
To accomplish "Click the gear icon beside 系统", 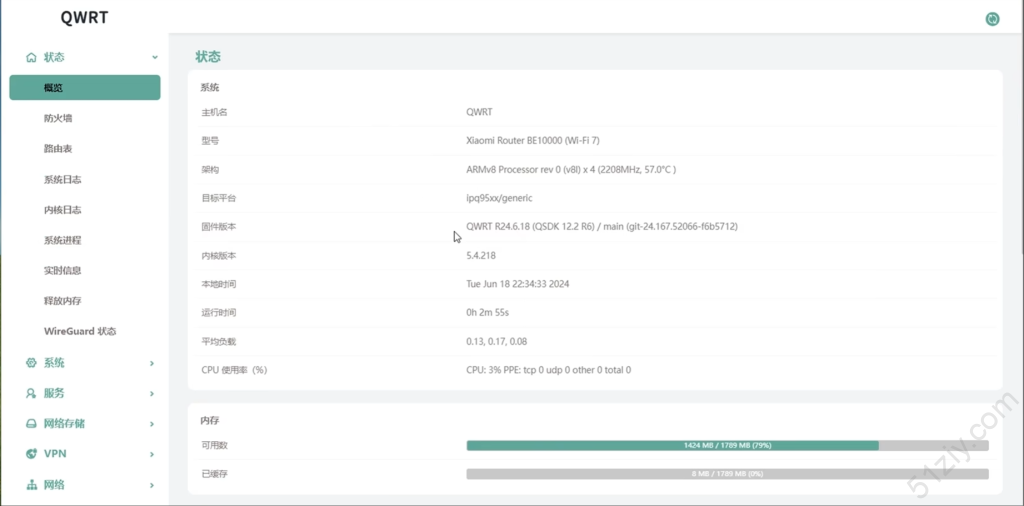I will tap(31, 363).
